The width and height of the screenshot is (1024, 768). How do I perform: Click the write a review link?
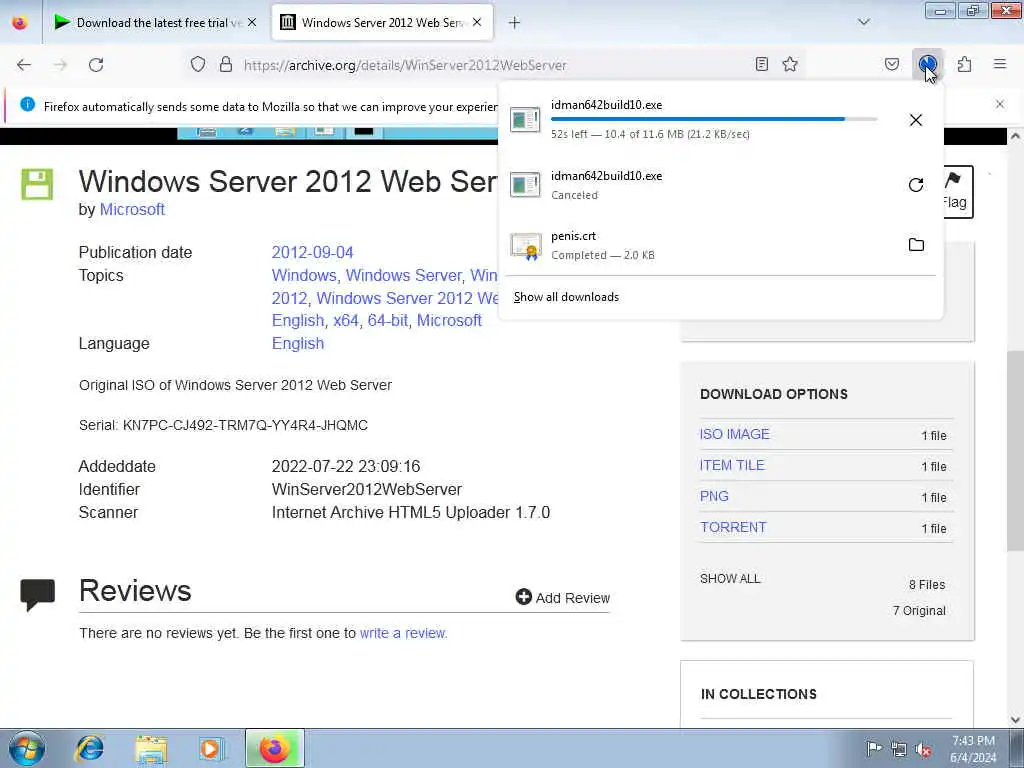click(403, 633)
